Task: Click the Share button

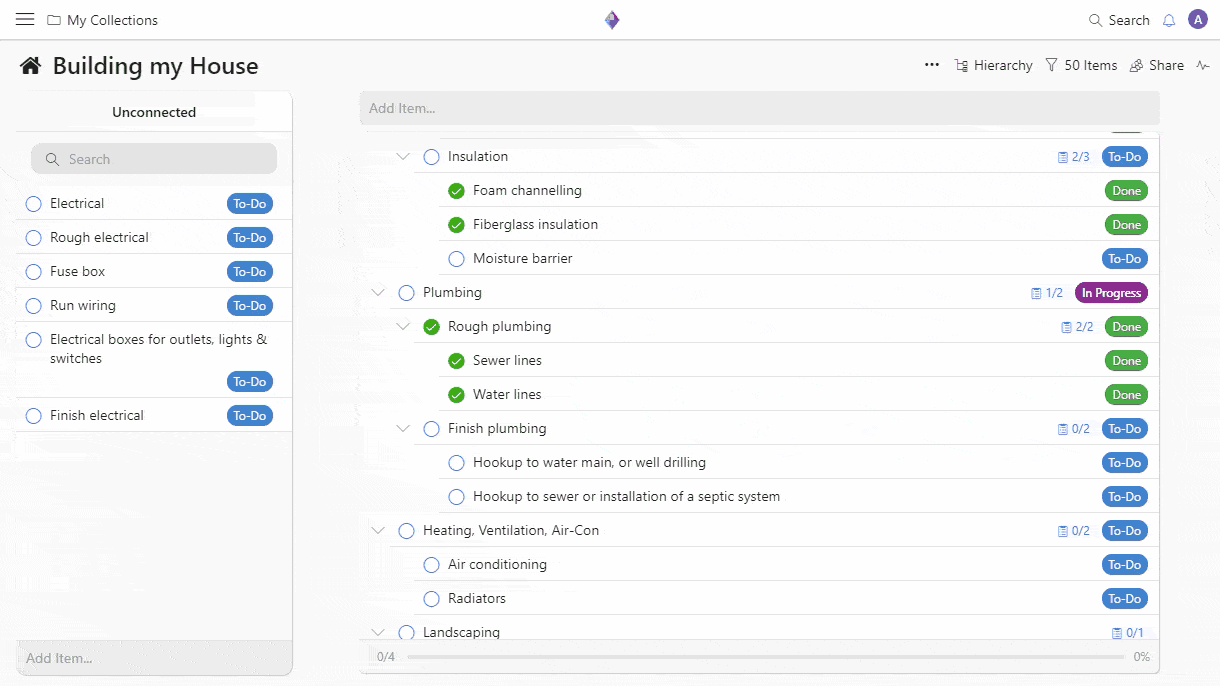Action: click(1157, 65)
